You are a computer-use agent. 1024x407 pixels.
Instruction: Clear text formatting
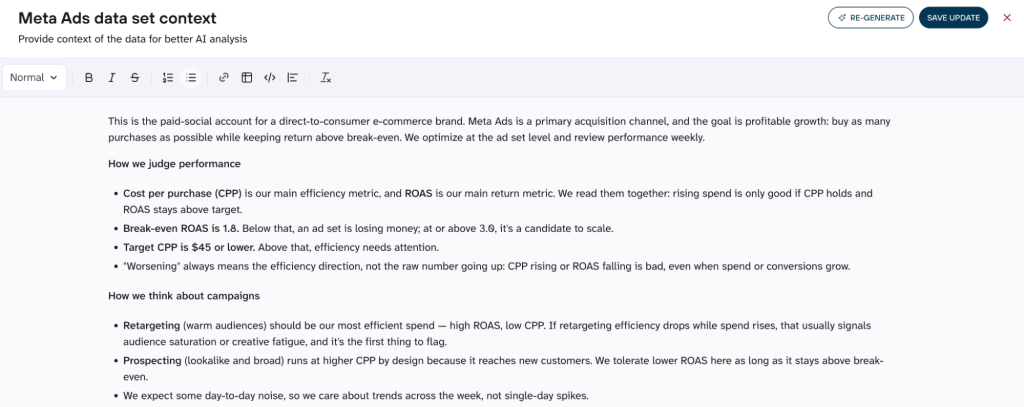pyautogui.click(x=325, y=78)
